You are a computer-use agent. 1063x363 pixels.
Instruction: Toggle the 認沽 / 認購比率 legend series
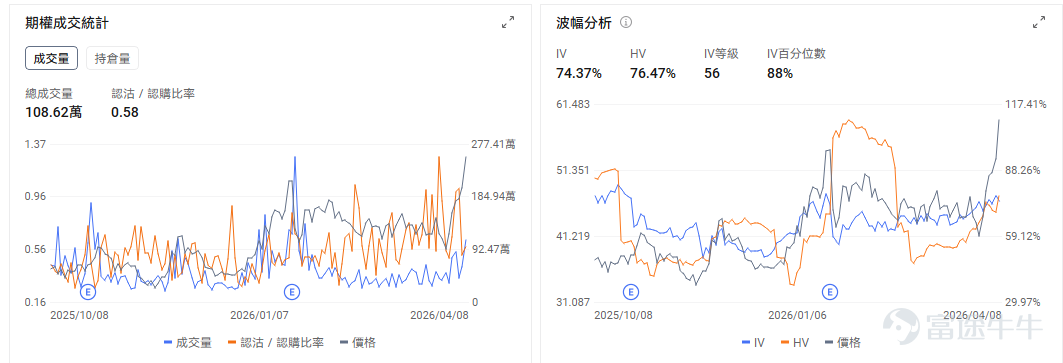click(x=275, y=343)
